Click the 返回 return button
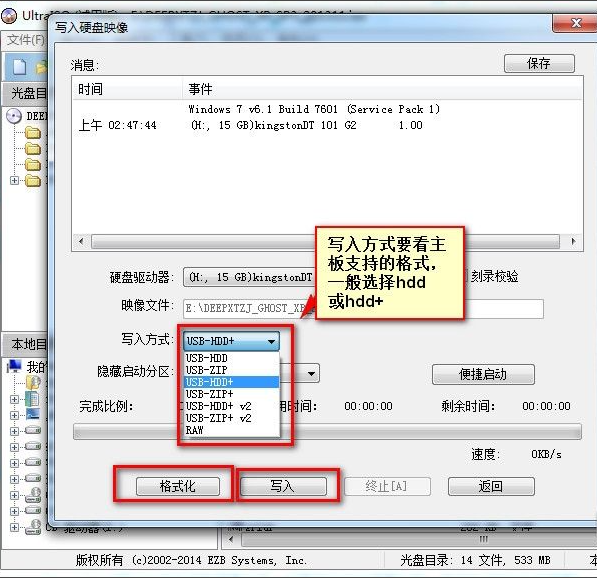This screenshot has width=597, height=578. pyautogui.click(x=491, y=486)
